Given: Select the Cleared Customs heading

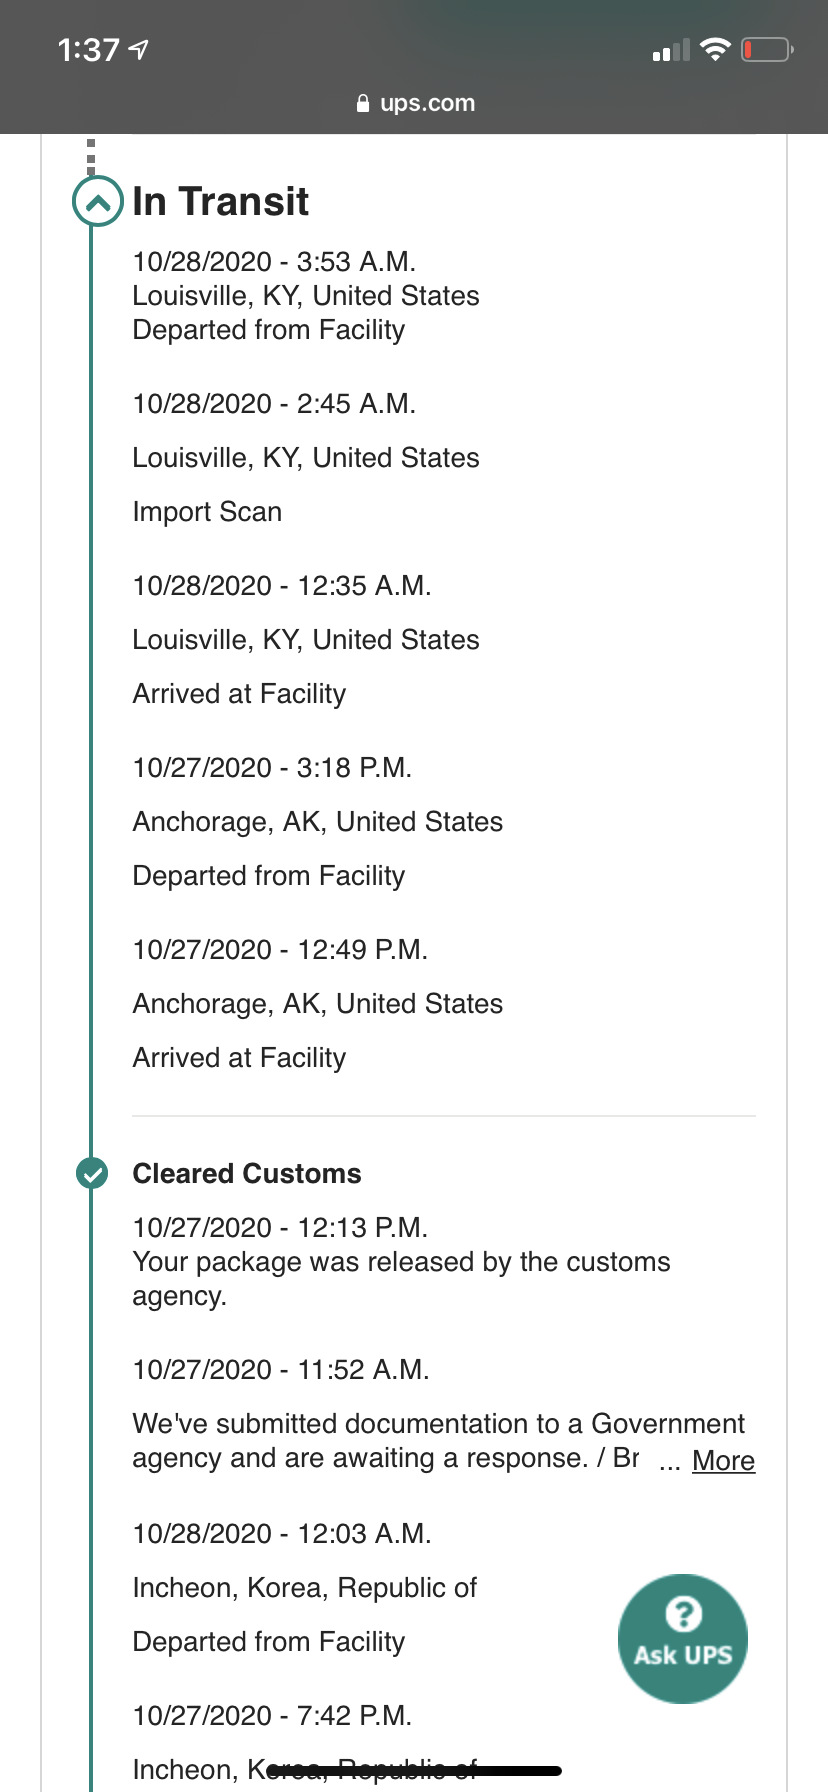Looking at the screenshot, I should pyautogui.click(x=247, y=1173).
